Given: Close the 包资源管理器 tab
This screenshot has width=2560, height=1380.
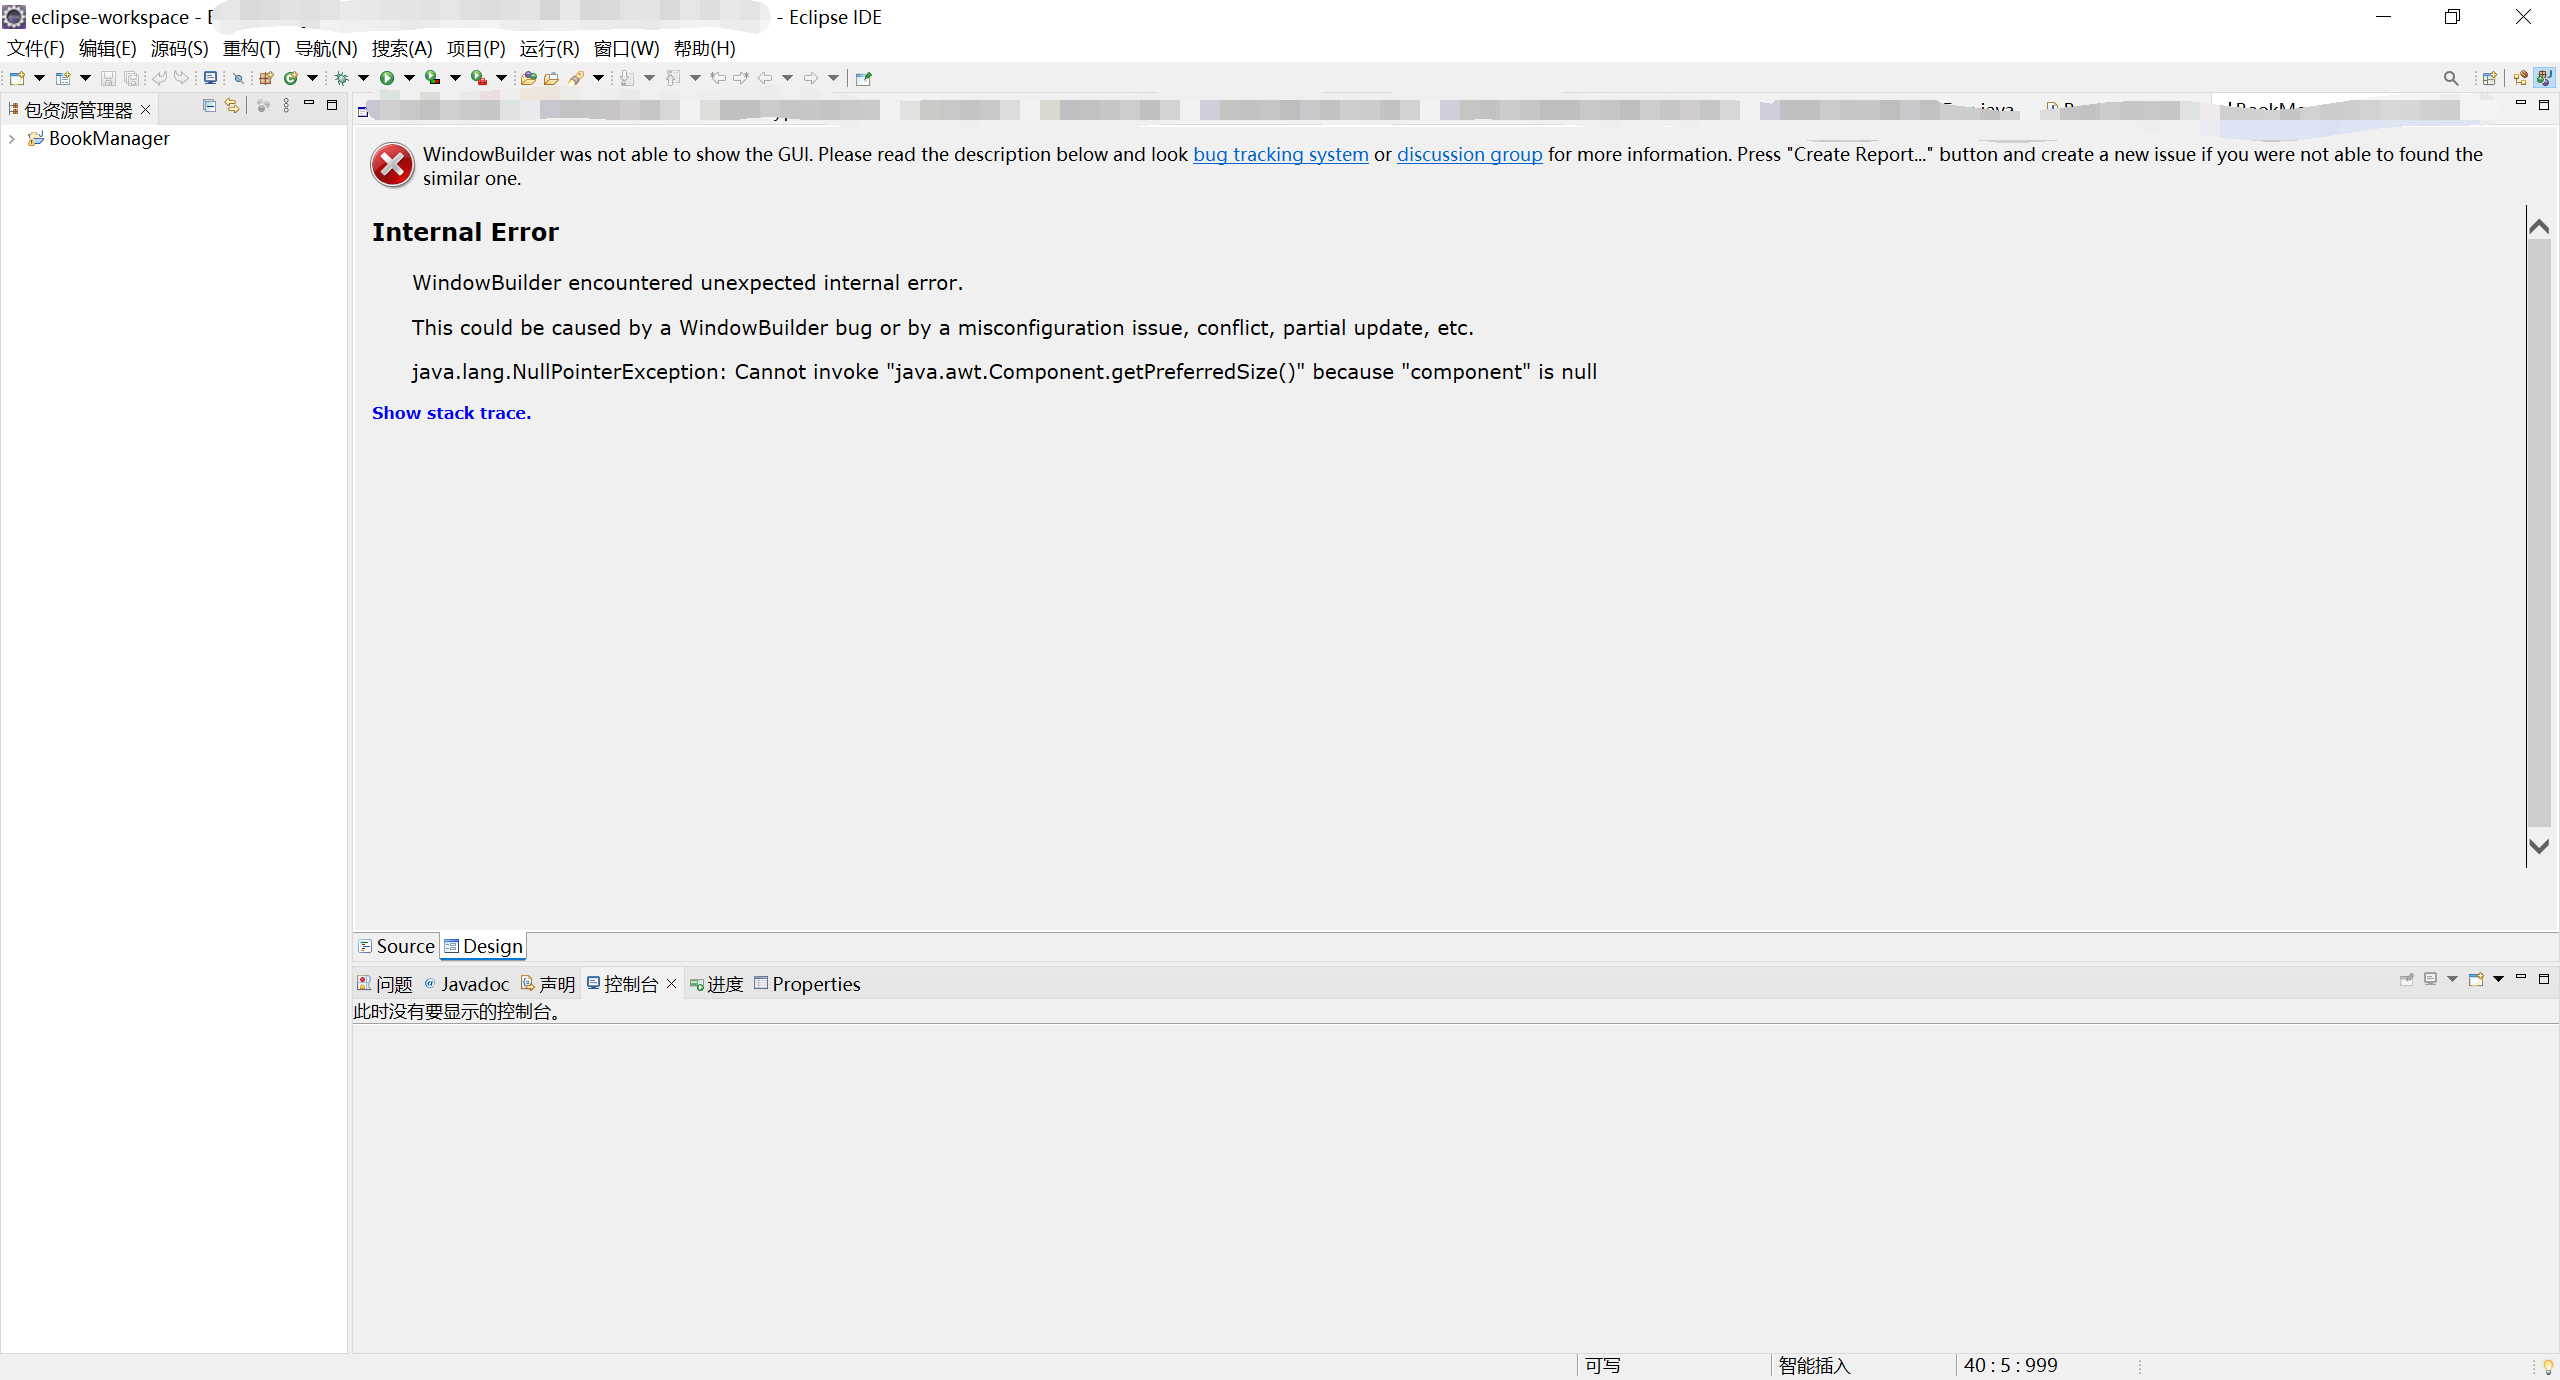Looking at the screenshot, I should click(146, 110).
